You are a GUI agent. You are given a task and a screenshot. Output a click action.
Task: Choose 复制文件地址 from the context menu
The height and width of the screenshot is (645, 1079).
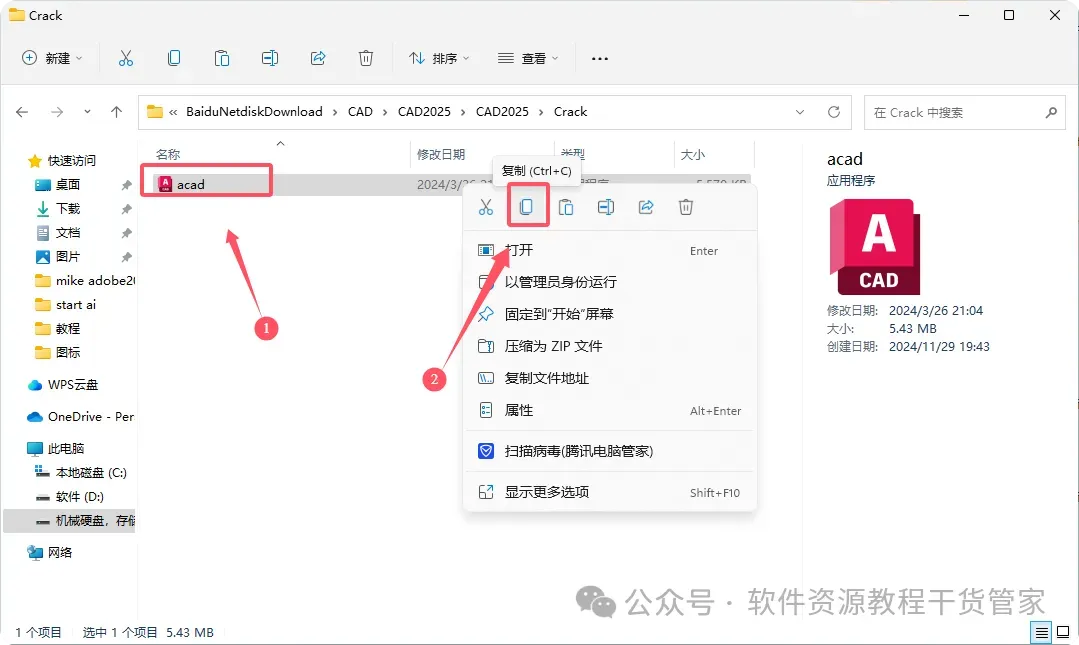pos(610,378)
